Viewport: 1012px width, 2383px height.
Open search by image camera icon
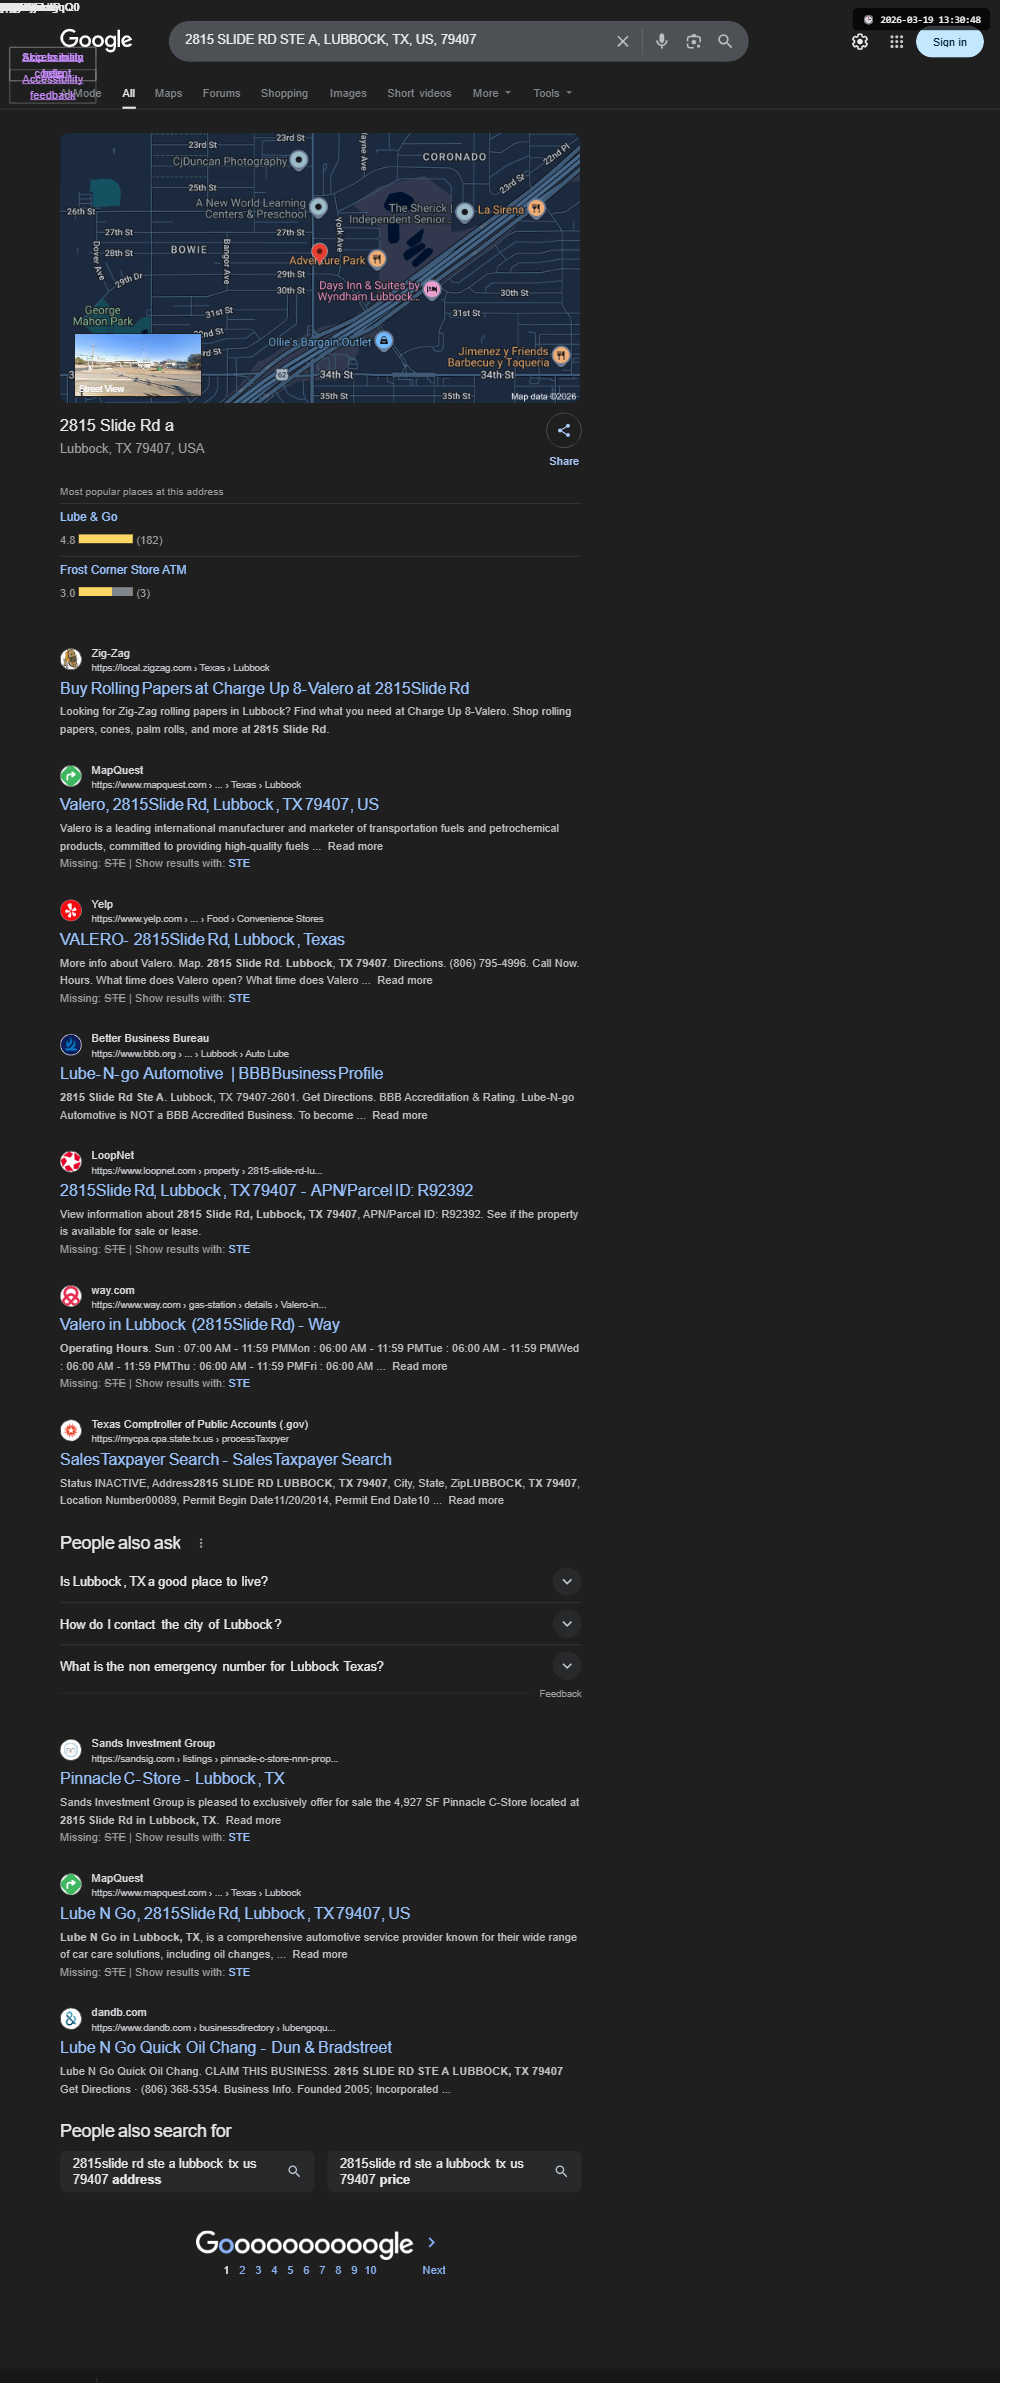point(693,41)
